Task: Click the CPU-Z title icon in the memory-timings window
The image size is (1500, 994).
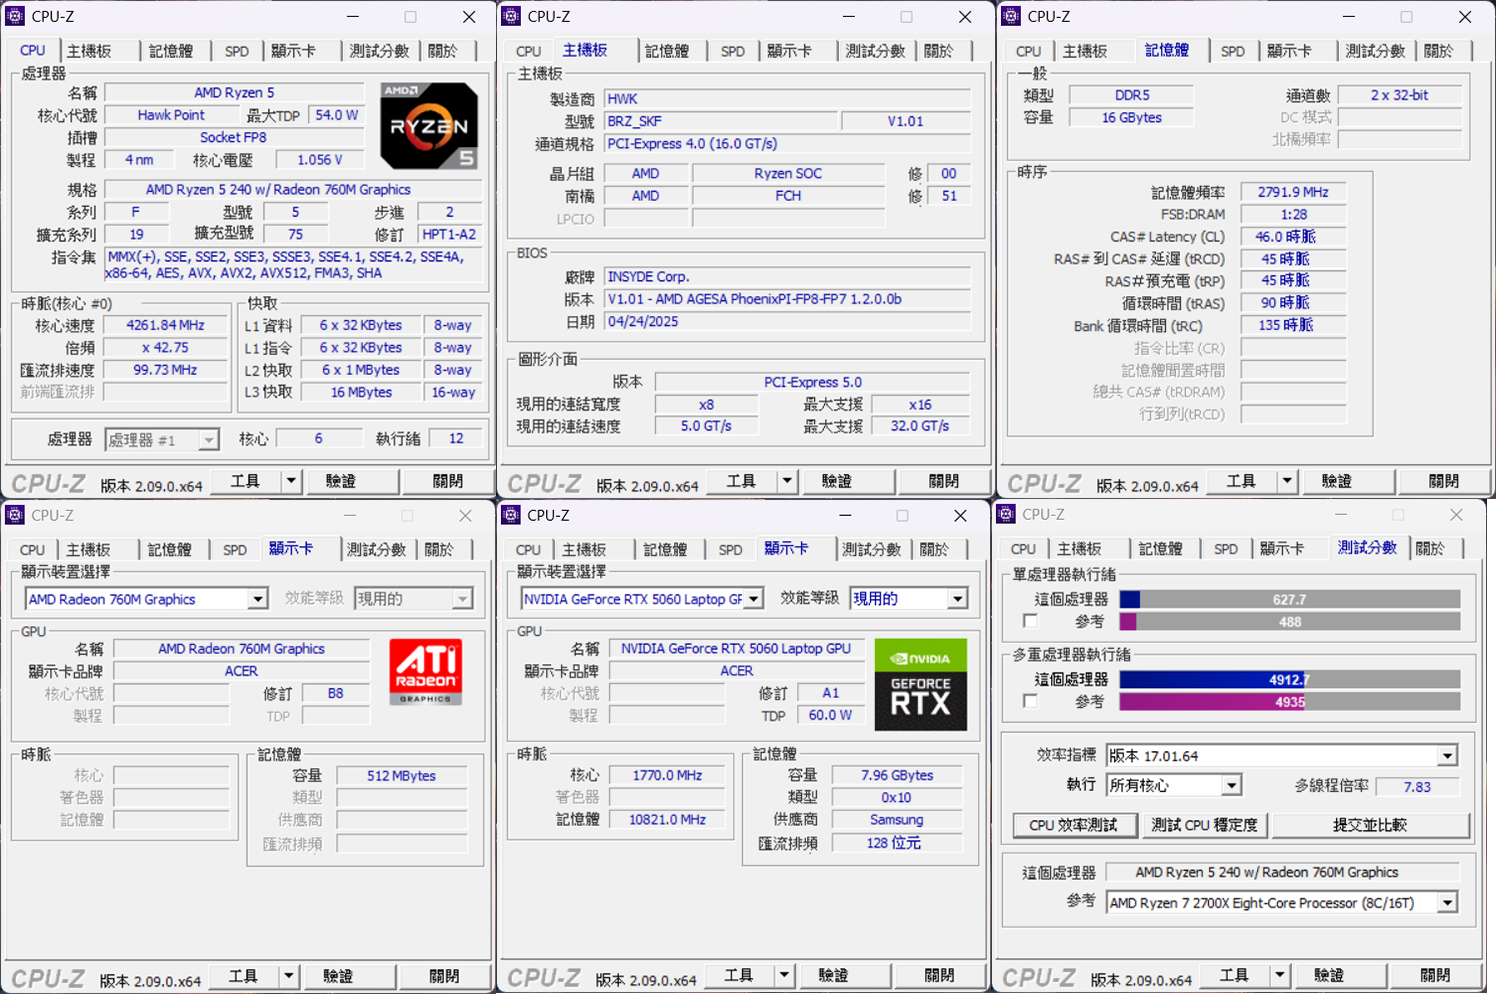Action: pyautogui.click(x=1011, y=16)
